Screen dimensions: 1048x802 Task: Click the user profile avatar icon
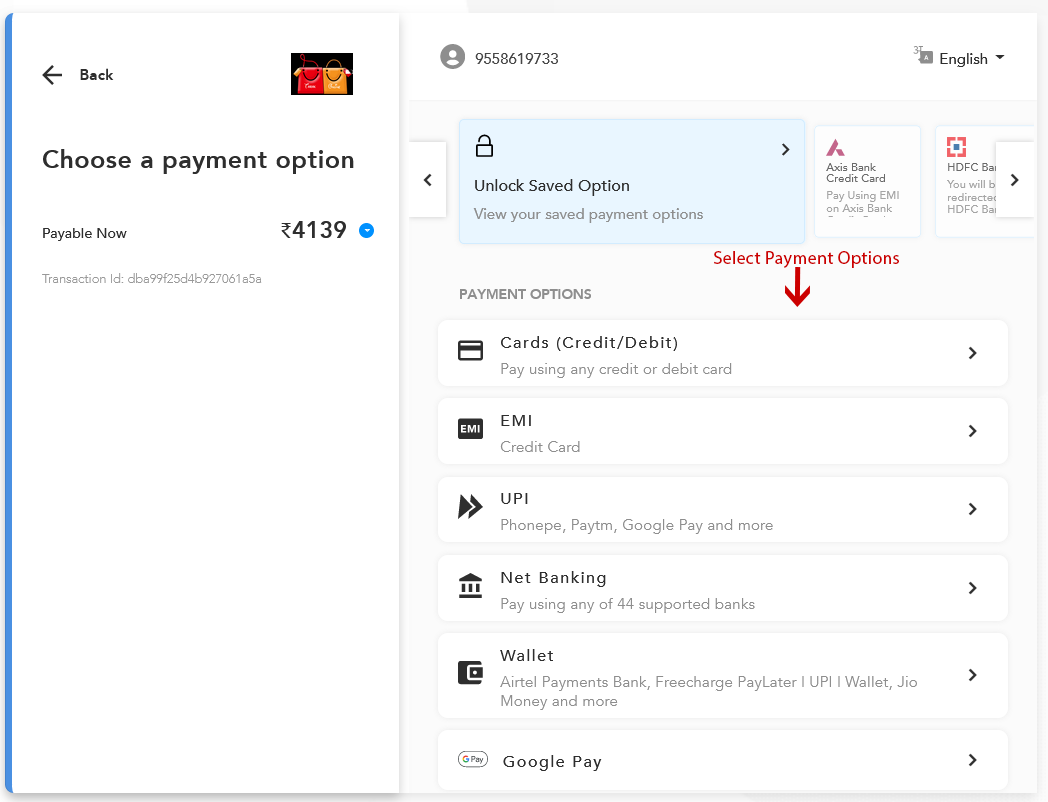(453, 57)
